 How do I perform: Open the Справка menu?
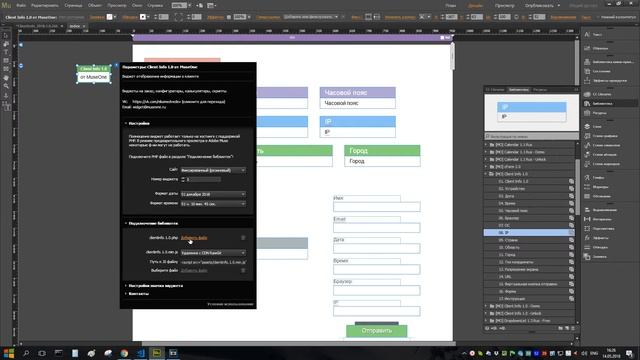(x=155, y=6)
